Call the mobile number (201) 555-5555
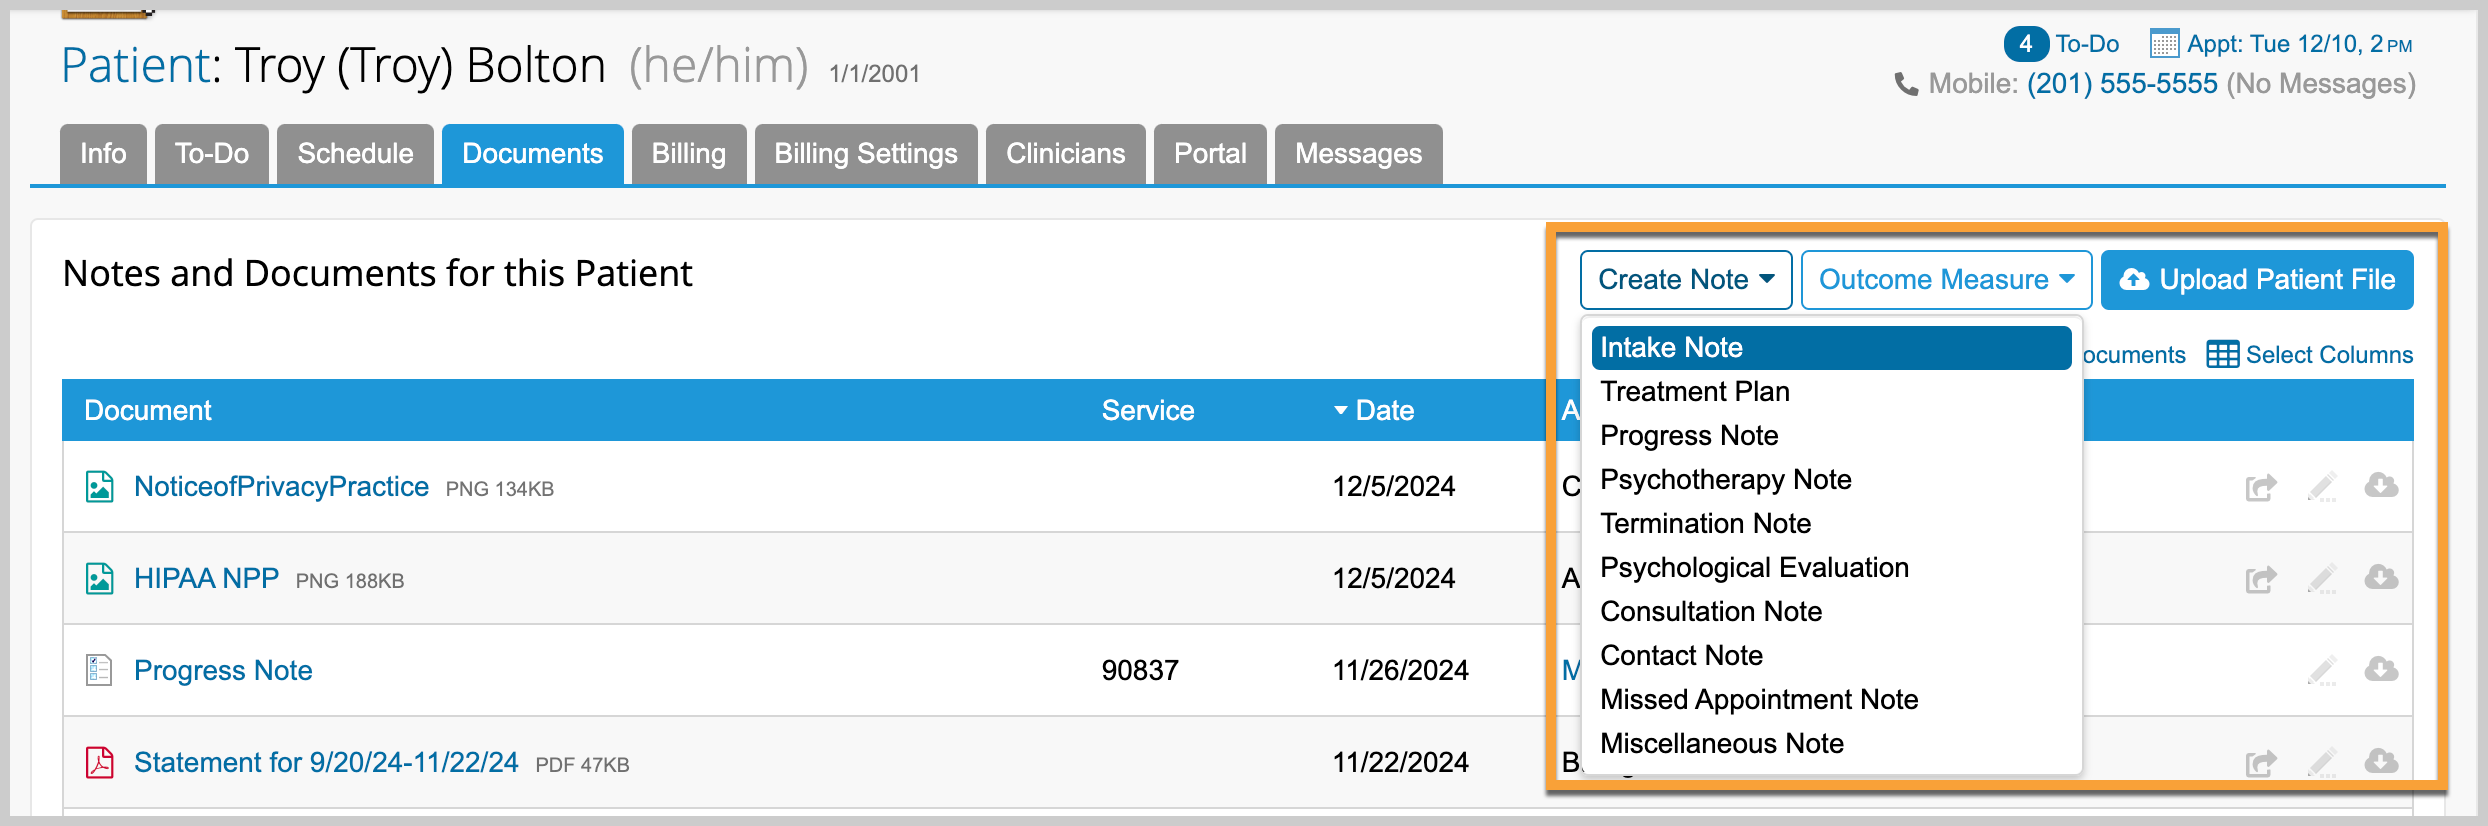The width and height of the screenshot is (2488, 826). pyautogui.click(x=2121, y=84)
